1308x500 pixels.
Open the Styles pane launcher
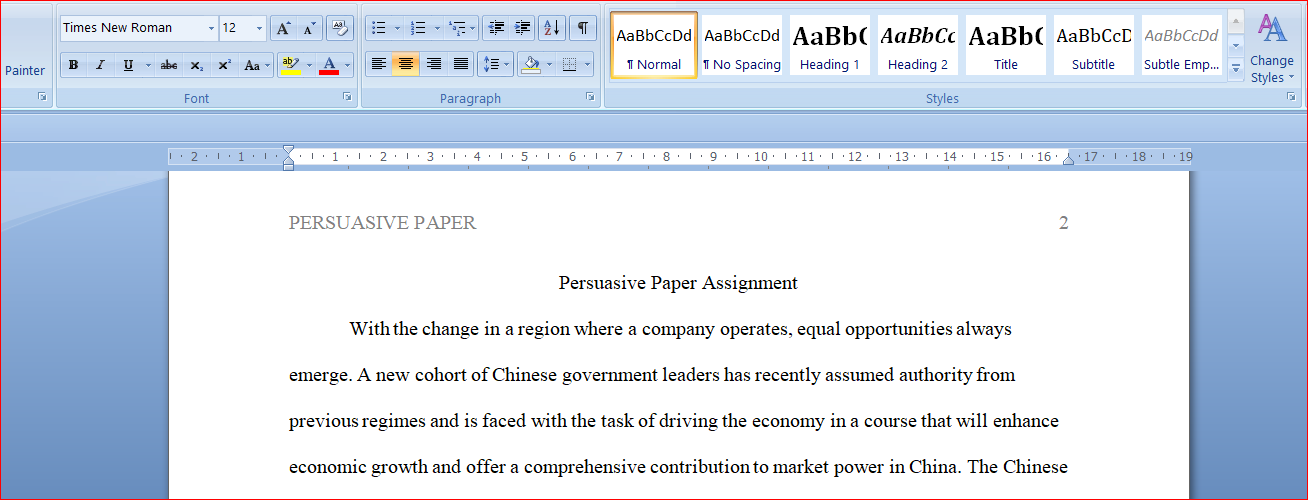1291,97
